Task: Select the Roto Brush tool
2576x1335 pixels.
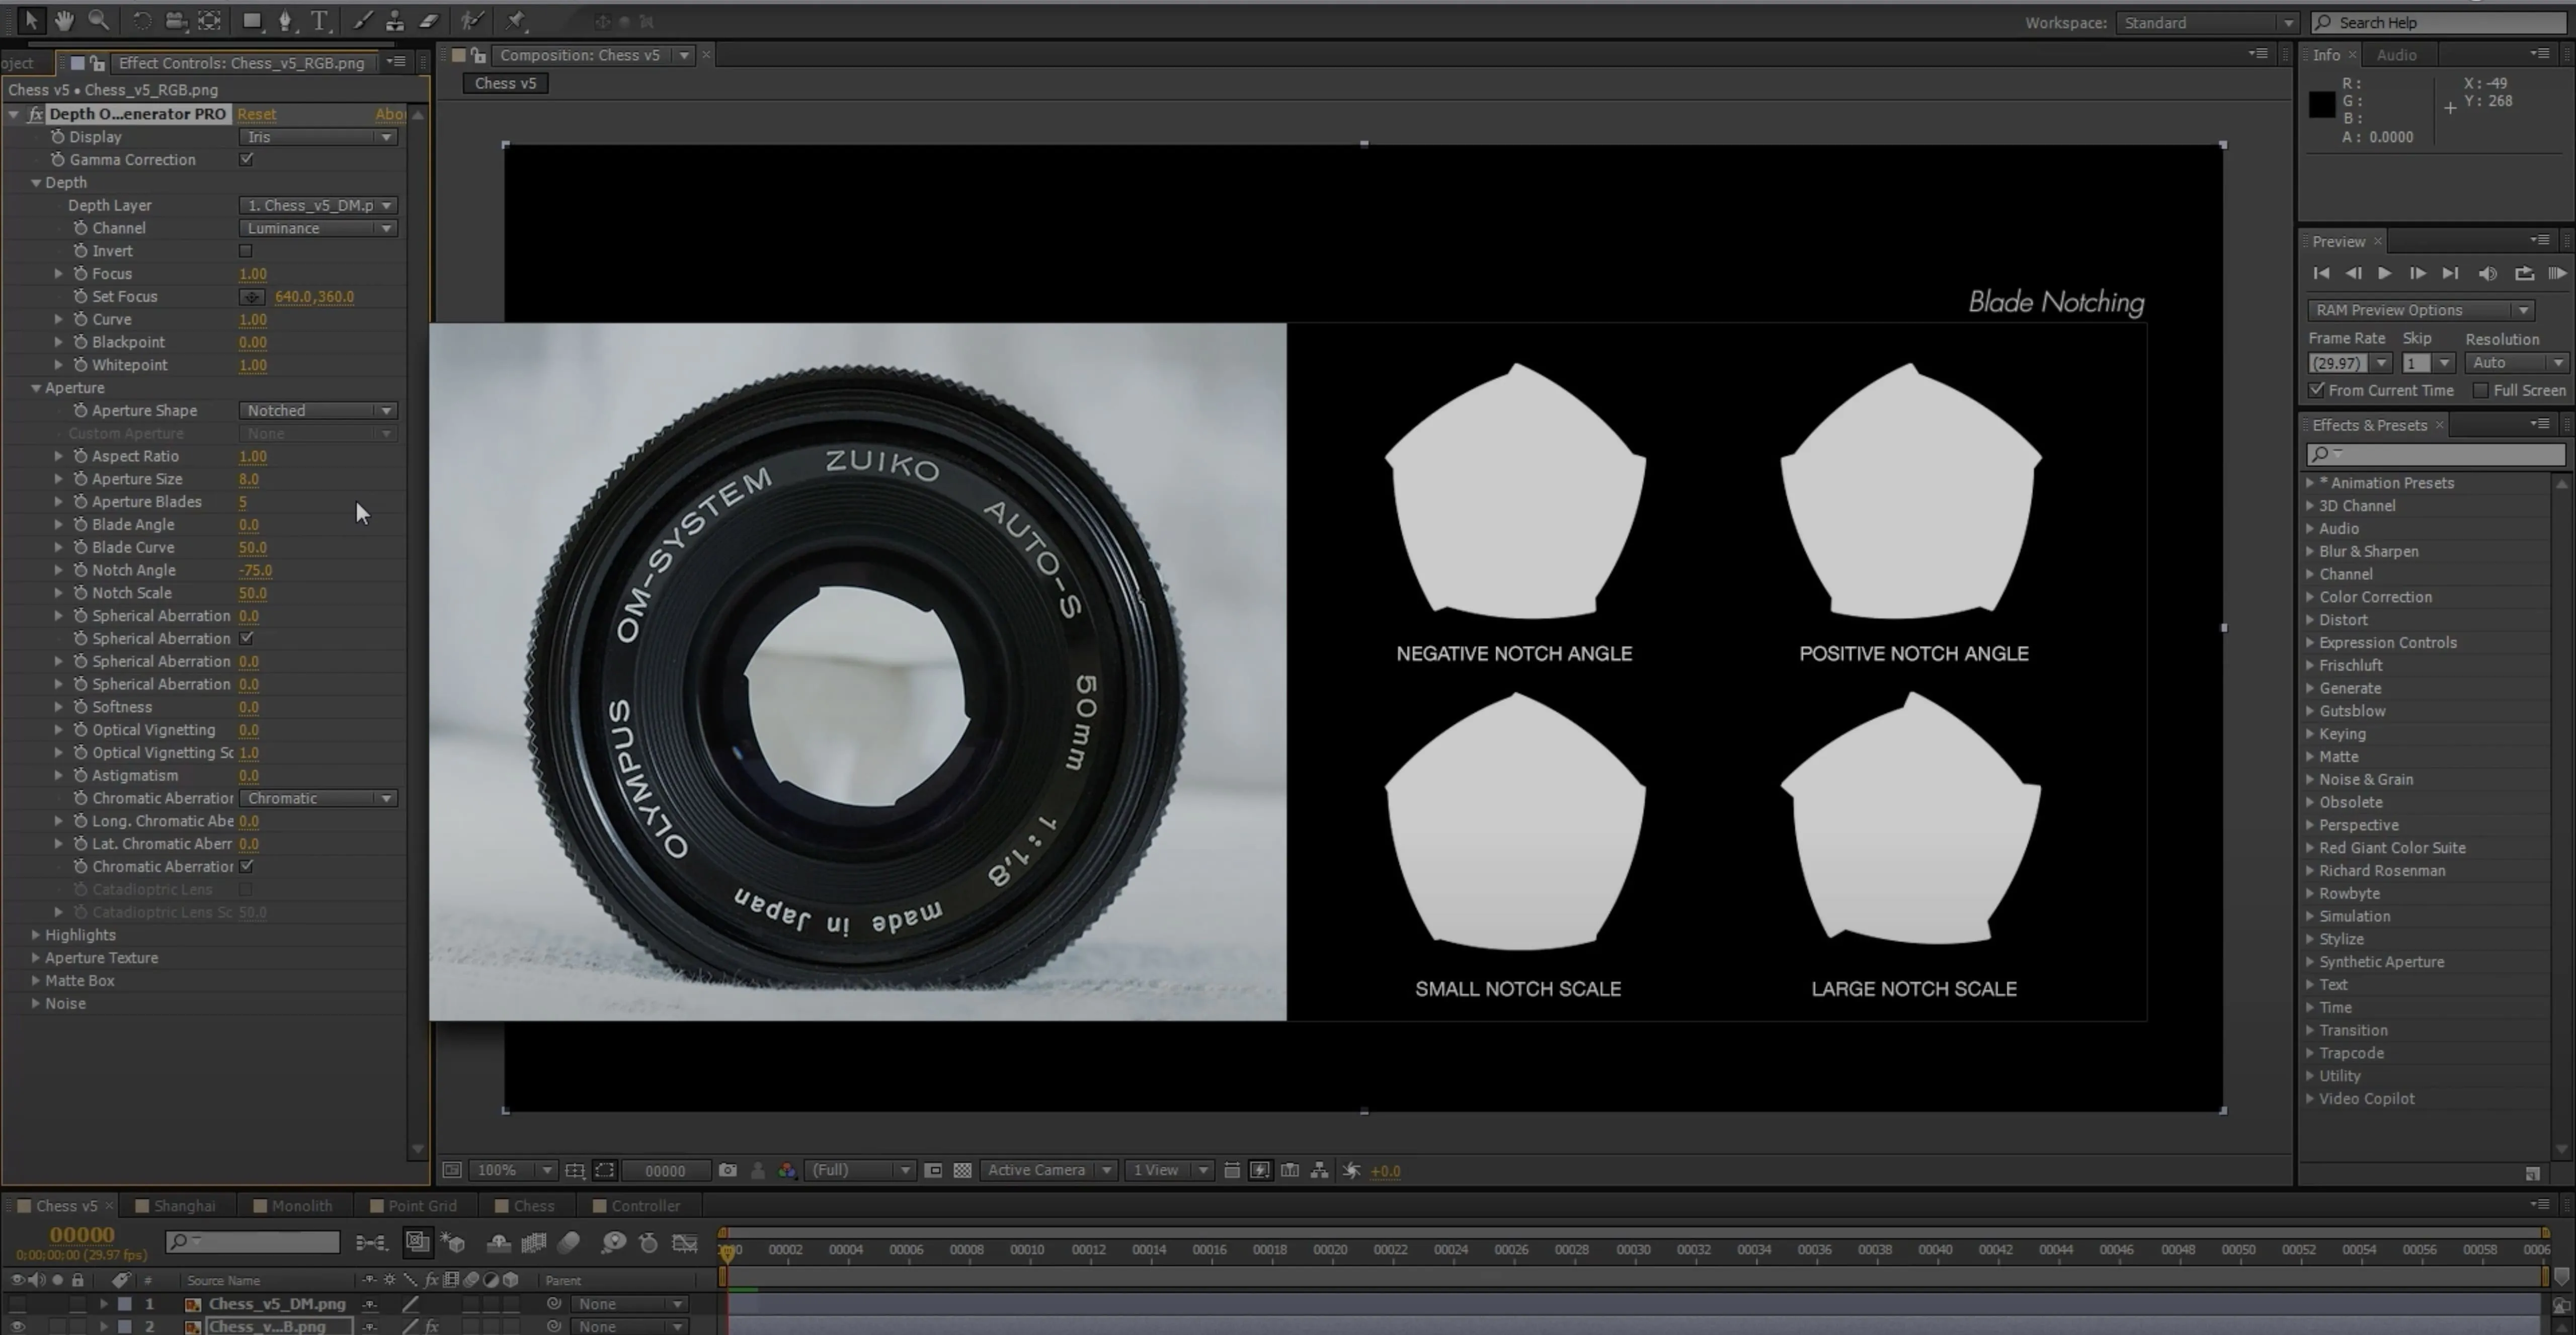Action: (x=472, y=20)
